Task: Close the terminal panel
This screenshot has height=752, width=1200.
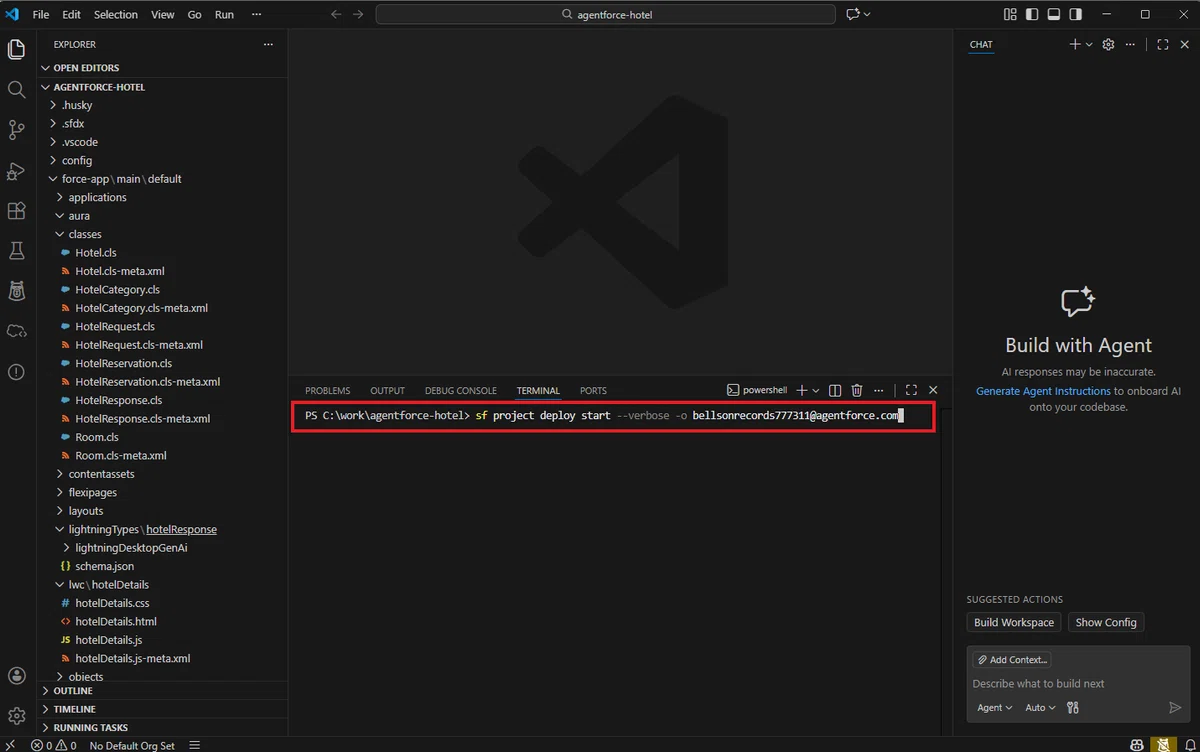Action: click(933, 390)
